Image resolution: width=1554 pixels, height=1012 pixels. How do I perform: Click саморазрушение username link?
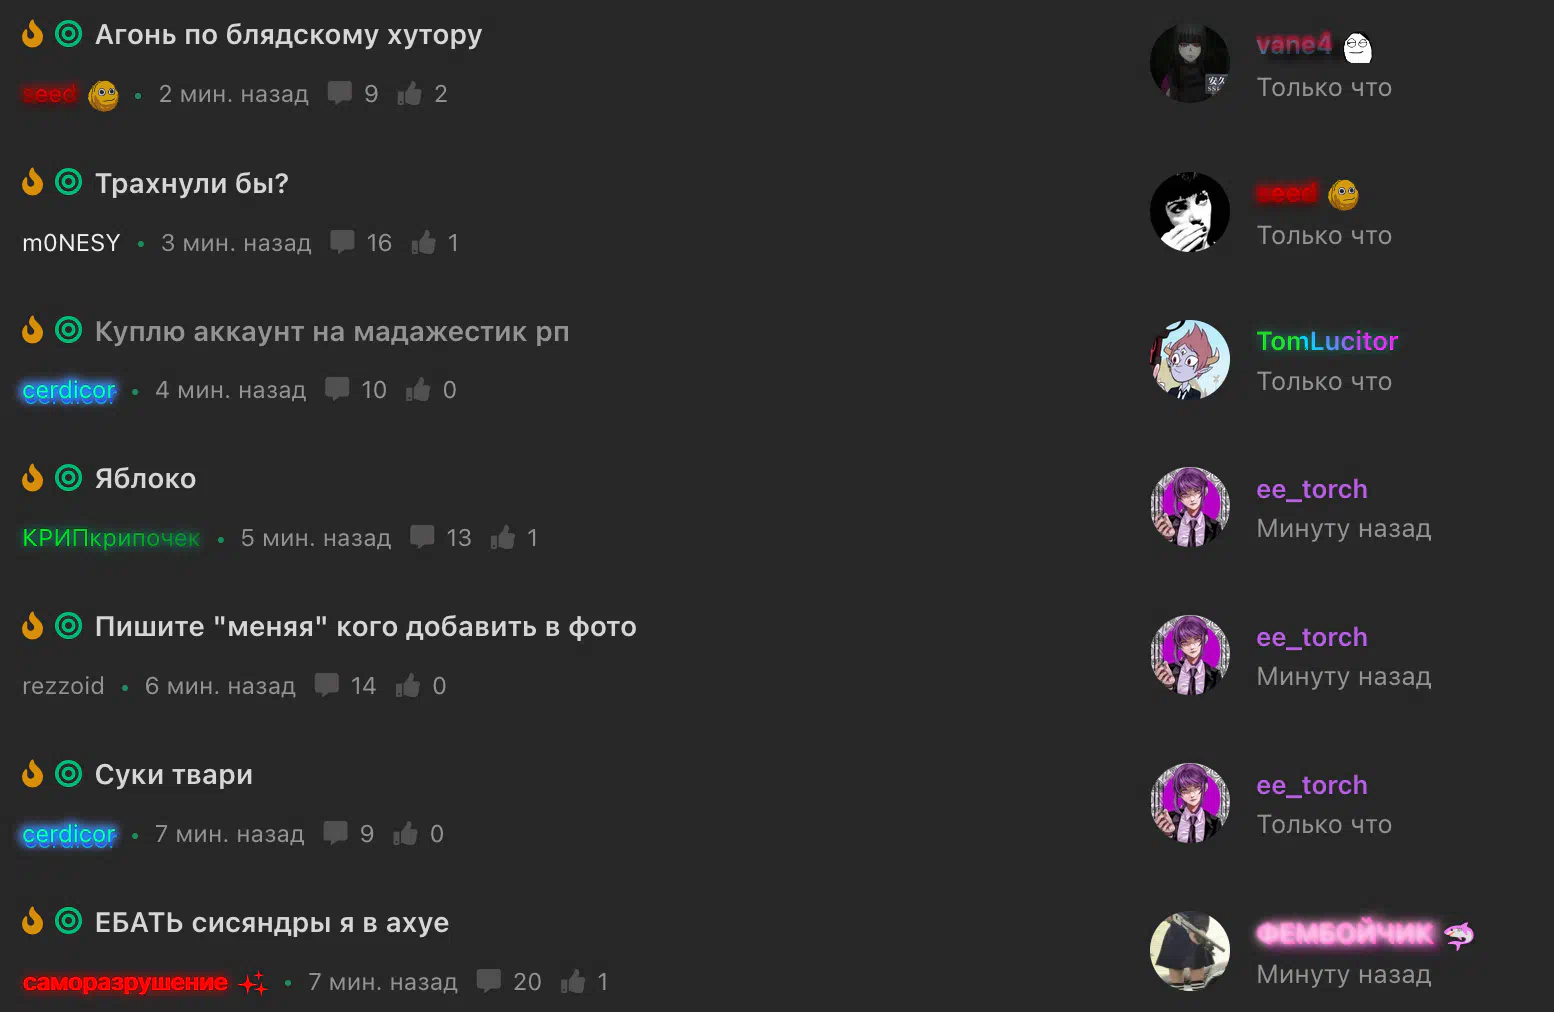pyautogui.click(x=125, y=982)
